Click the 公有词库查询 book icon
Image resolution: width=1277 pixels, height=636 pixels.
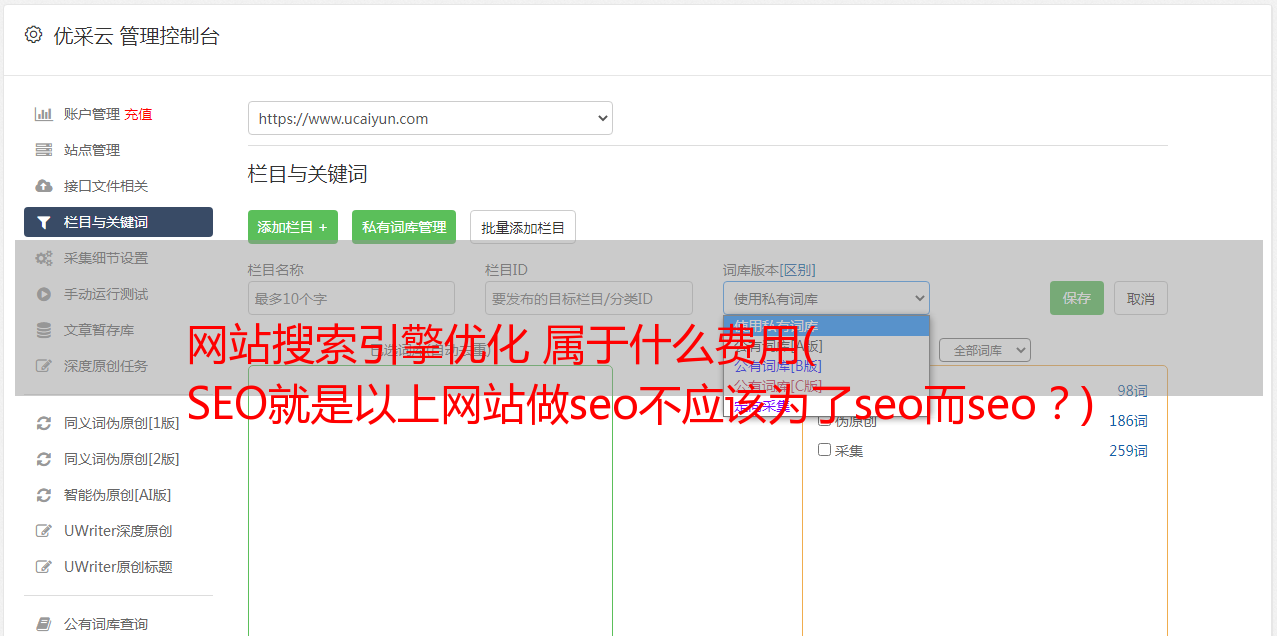[x=44, y=624]
